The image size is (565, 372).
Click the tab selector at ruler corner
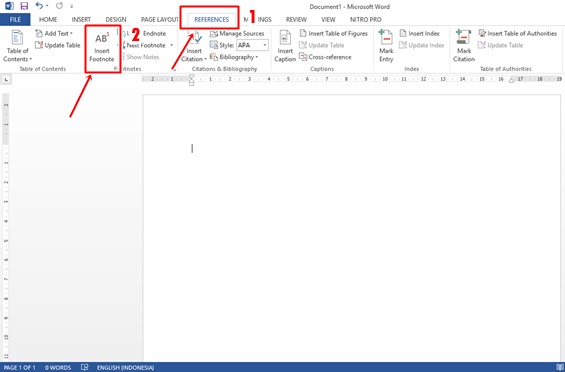tap(6, 79)
